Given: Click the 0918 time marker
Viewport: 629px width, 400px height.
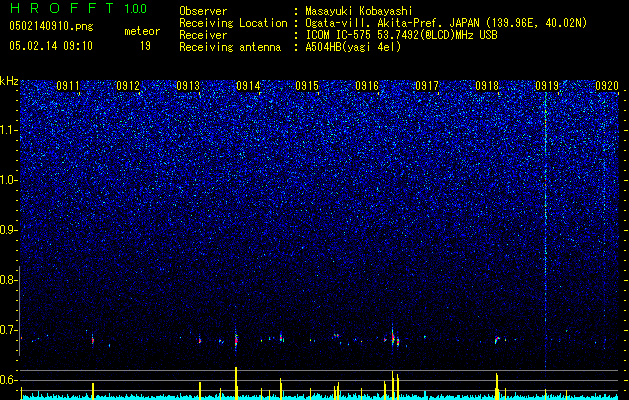Looking at the screenshot, I should click(x=487, y=86).
